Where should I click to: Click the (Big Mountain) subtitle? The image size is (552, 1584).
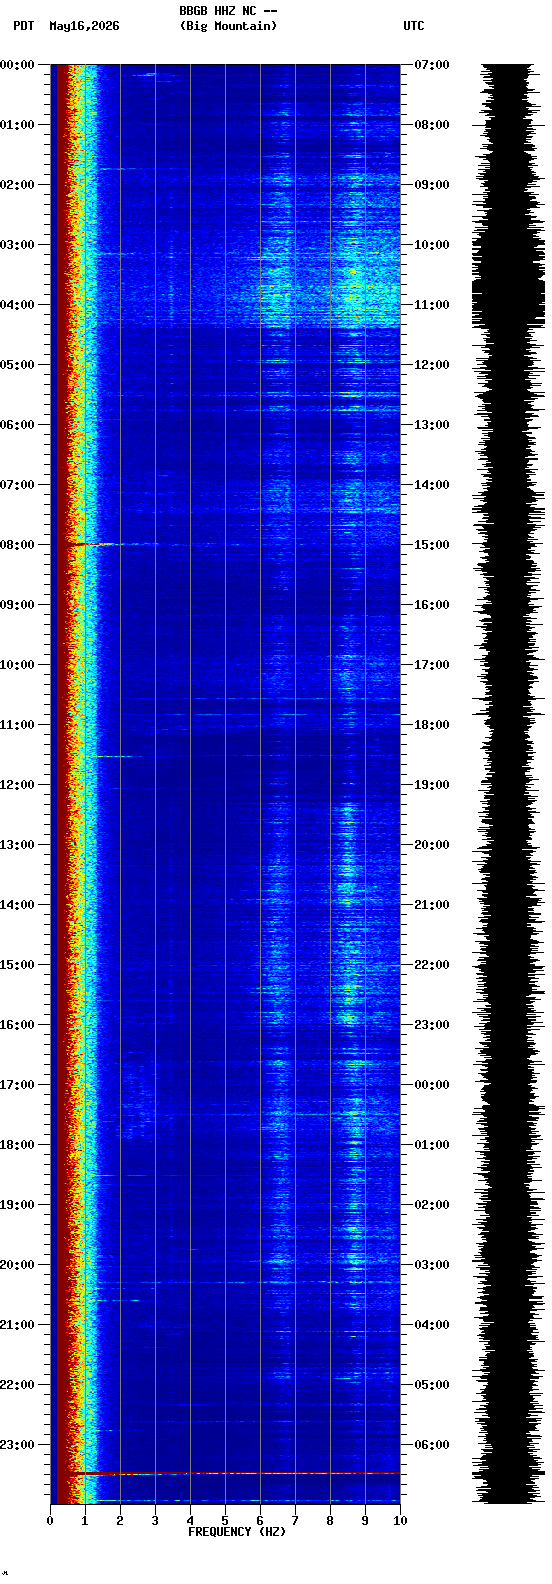pyautogui.click(x=228, y=26)
